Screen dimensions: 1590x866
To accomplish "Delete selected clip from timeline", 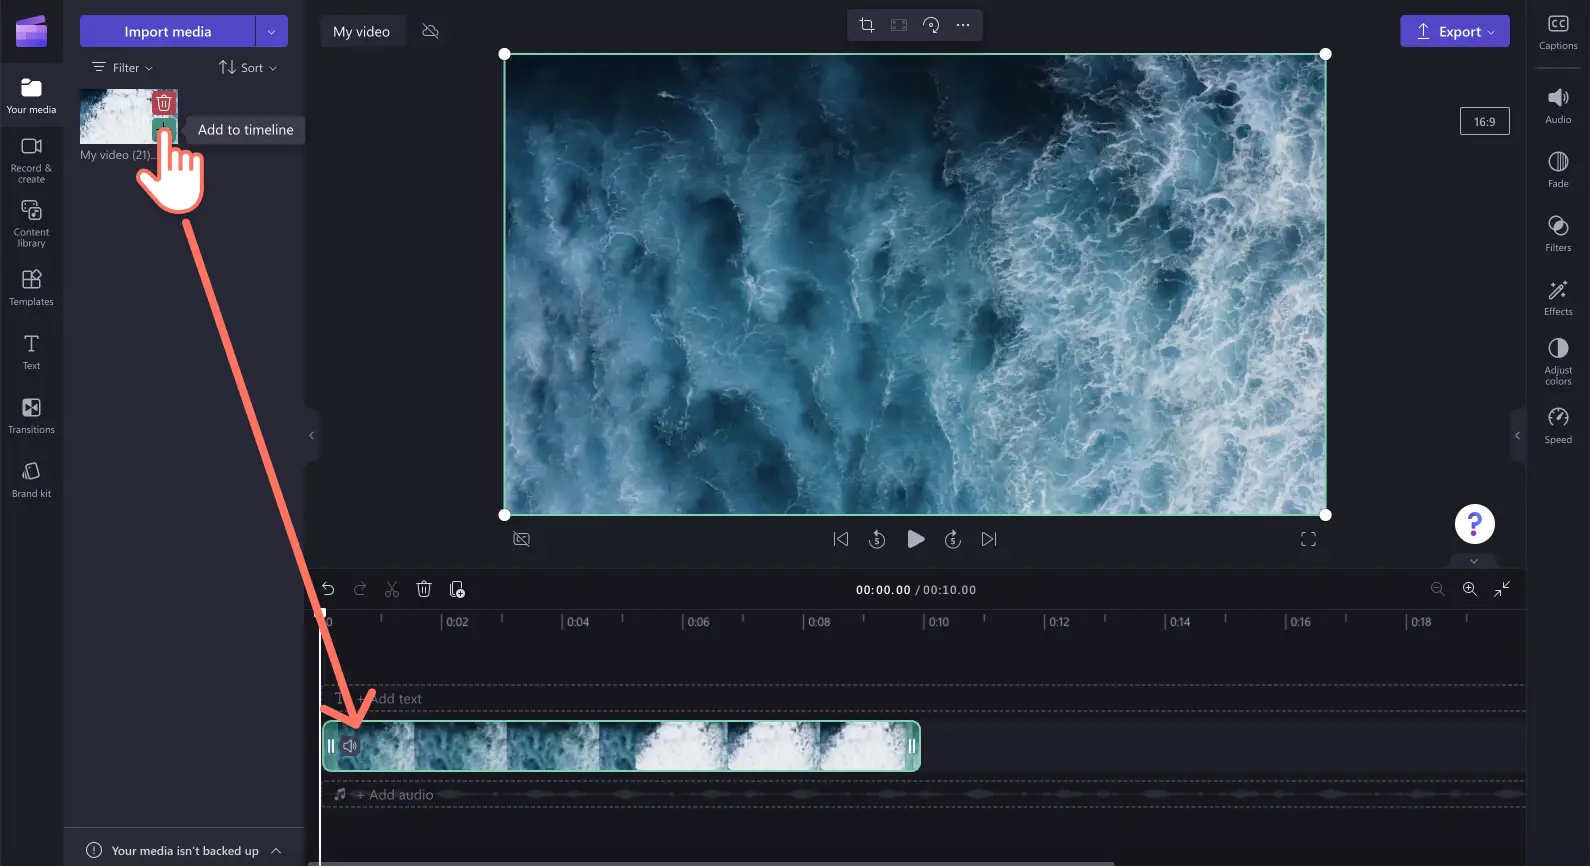I will point(424,589).
